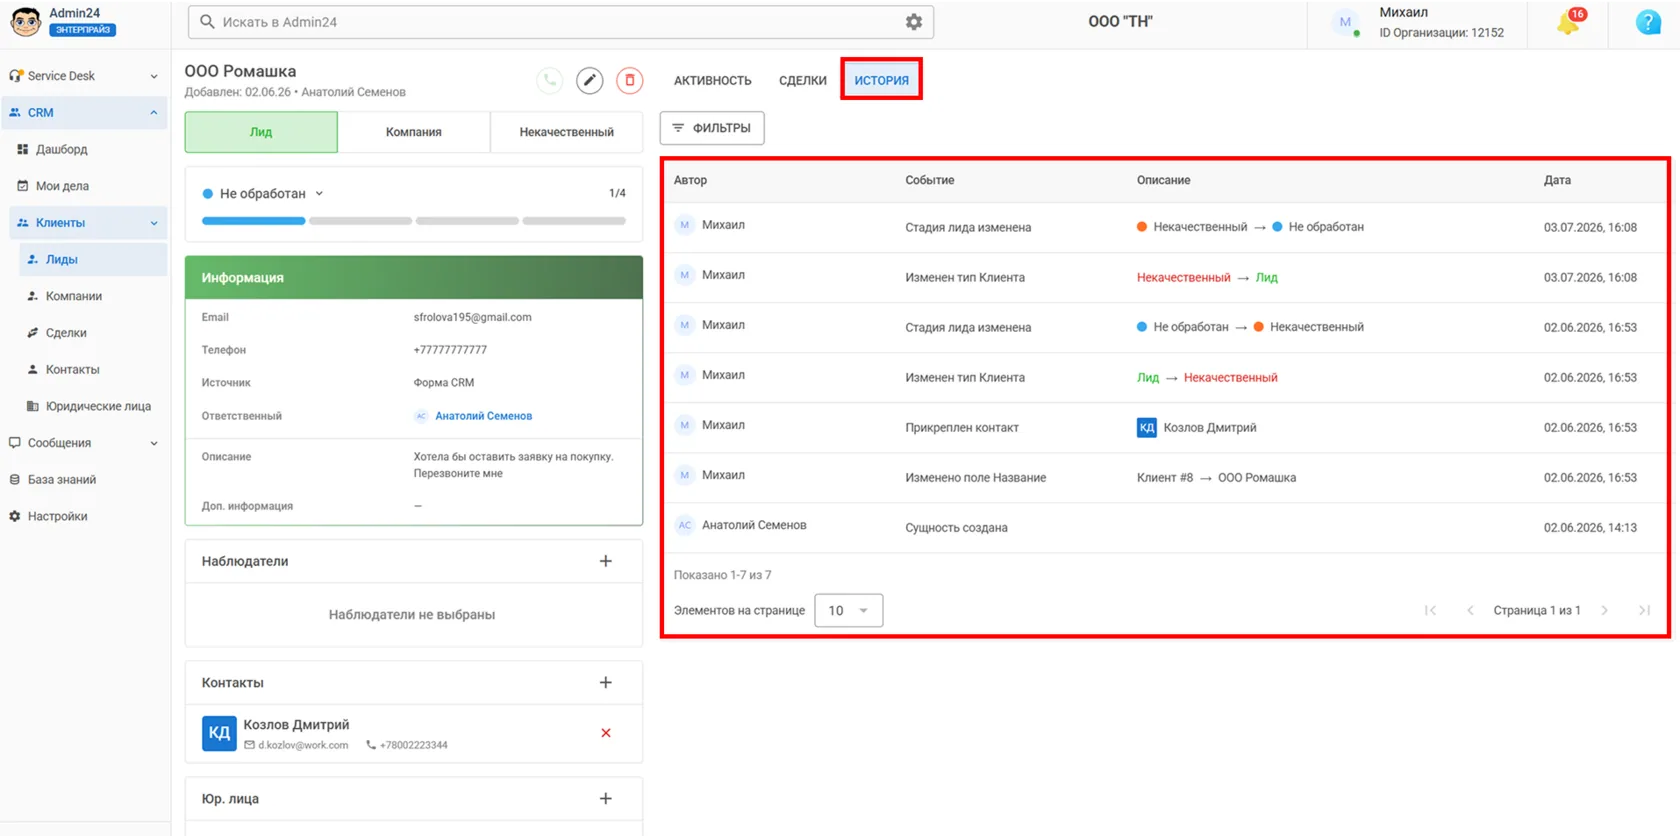The image size is (1680, 836).
Task: Open the items-per-page dropdown showing 10
Action: coord(848,610)
